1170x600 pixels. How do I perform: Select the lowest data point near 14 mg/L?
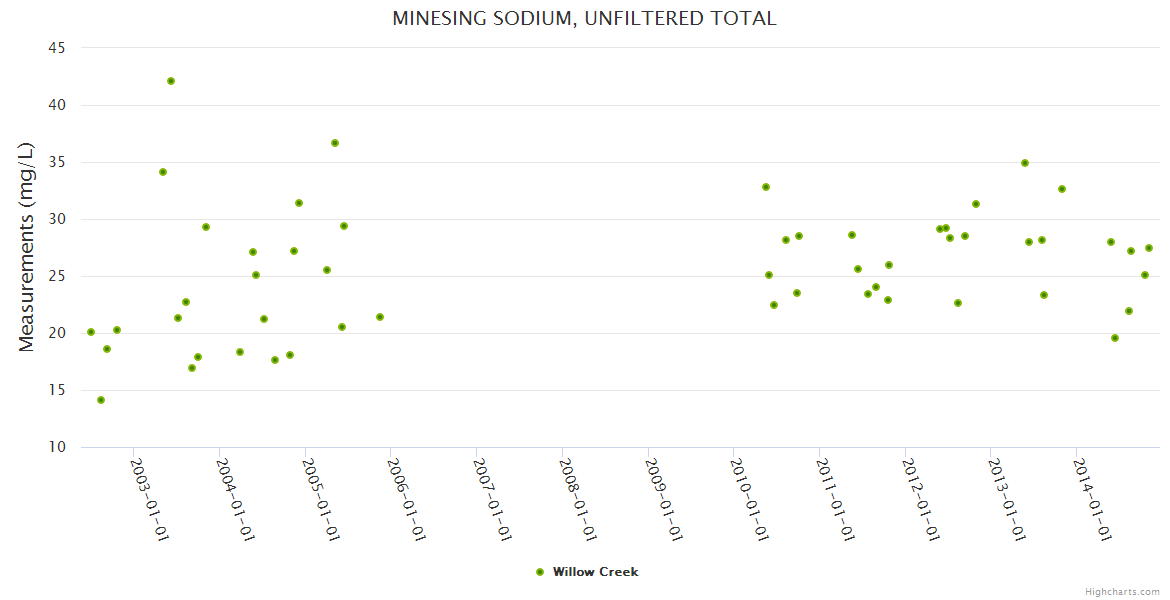[101, 400]
